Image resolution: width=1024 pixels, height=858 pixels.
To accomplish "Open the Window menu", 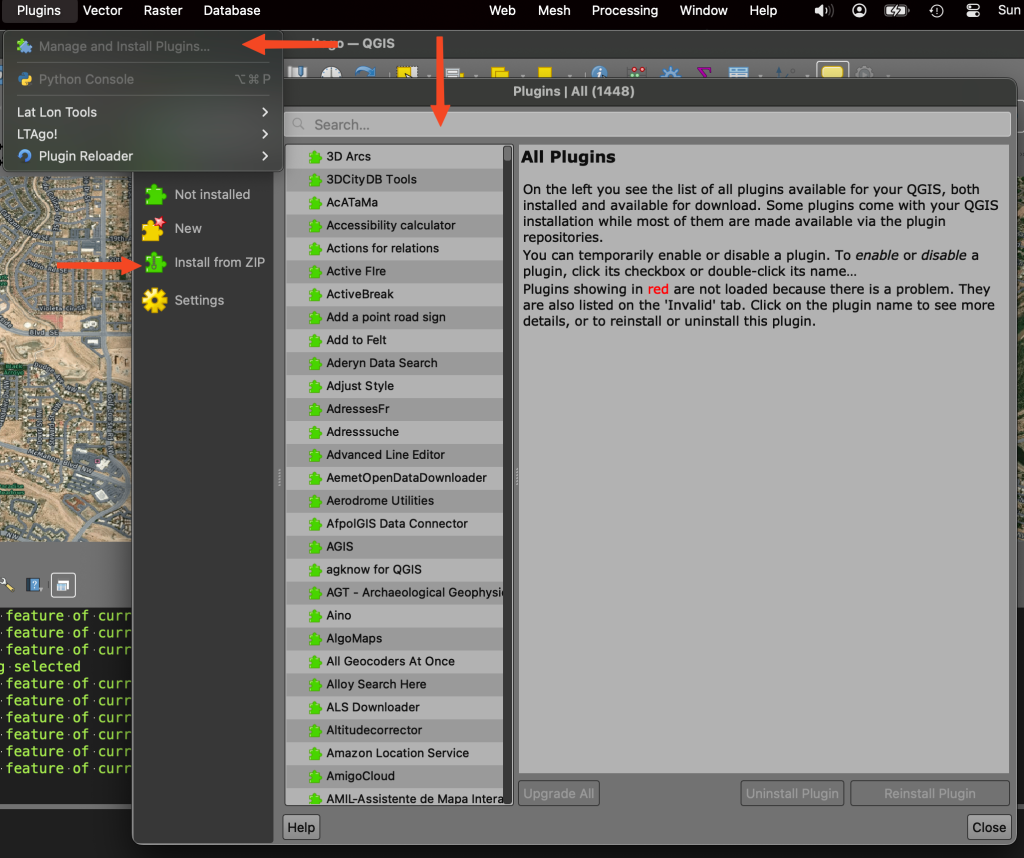I will (703, 10).
